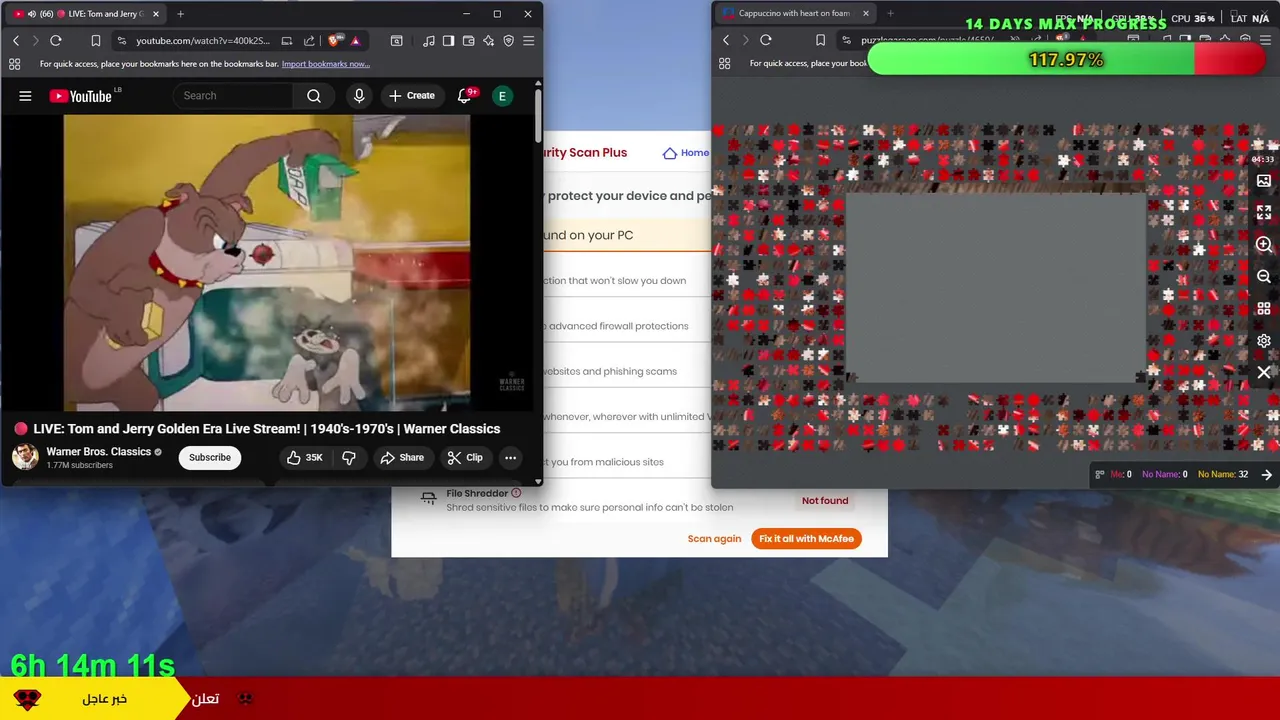The image size is (1280, 720).
Task: Arrange puzzle pieces with grid icon
Action: pos(1264,309)
